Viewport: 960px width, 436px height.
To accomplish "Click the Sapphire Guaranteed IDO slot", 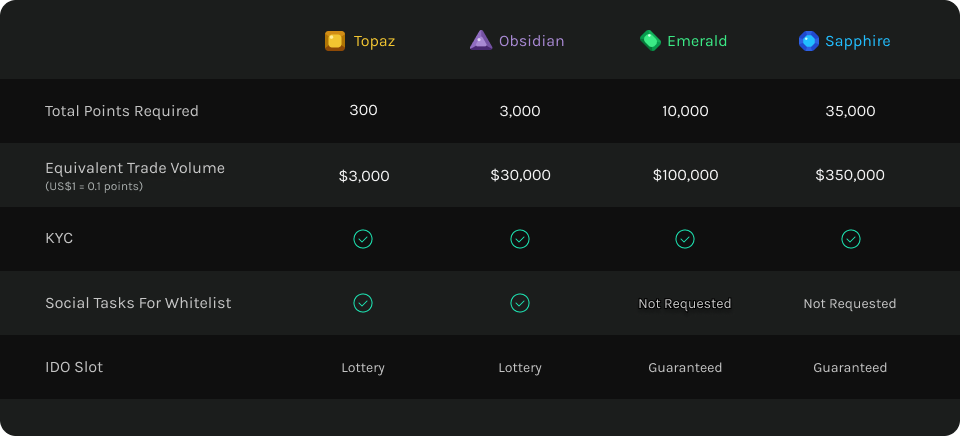I will point(850,367).
